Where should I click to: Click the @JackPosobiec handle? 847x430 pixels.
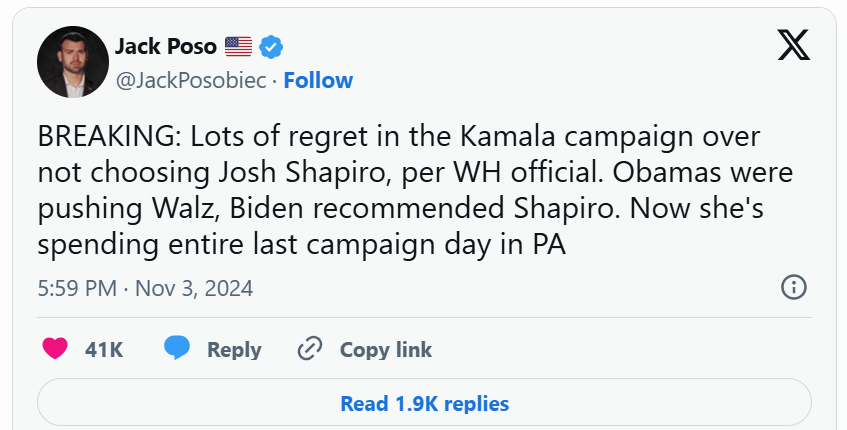click(191, 80)
